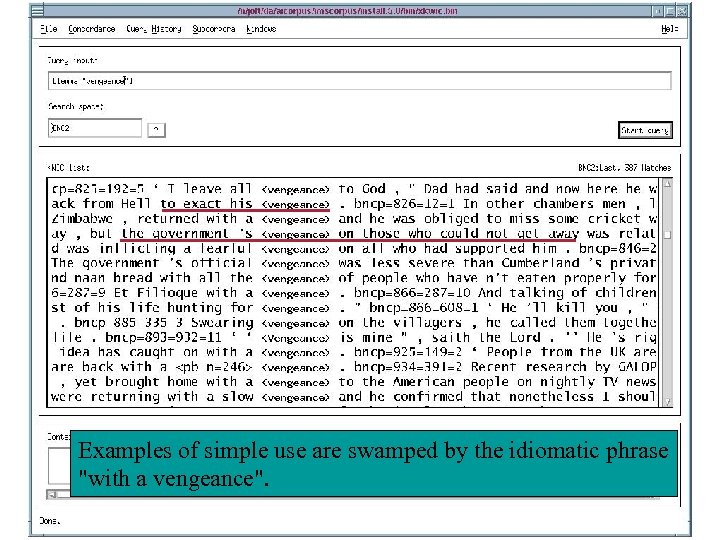This screenshot has height=540, width=720.
Task: Select line 'the government 's vengeance on those'
Action: pyautogui.click(x=354, y=234)
